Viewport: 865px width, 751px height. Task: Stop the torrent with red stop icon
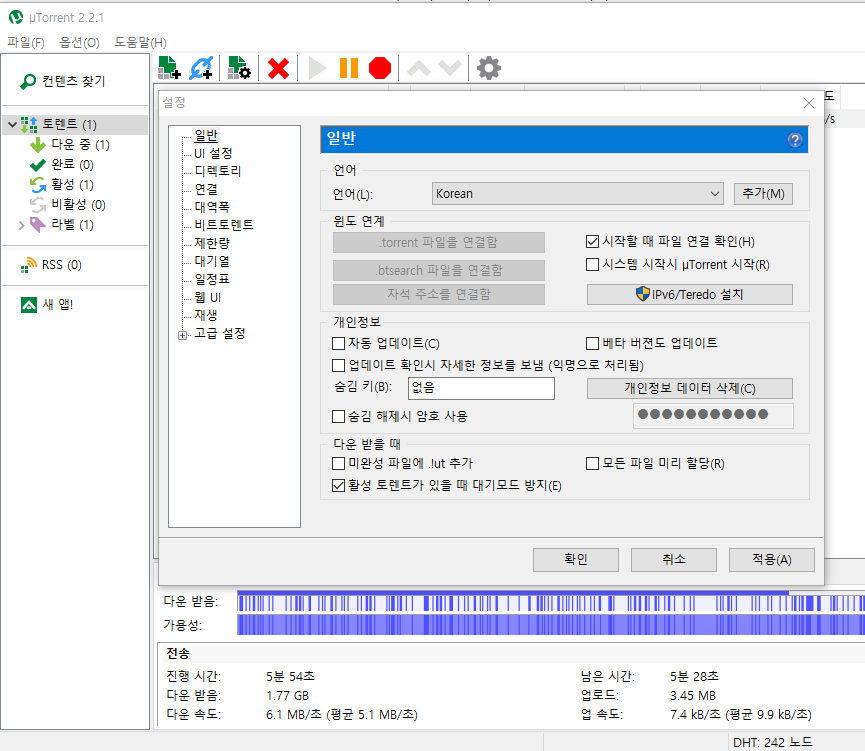coord(380,68)
